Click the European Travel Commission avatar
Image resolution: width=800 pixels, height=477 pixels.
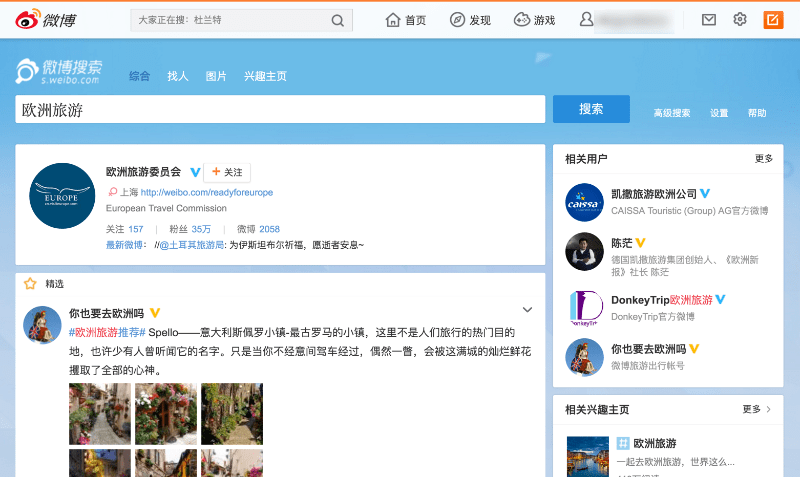click(62, 196)
